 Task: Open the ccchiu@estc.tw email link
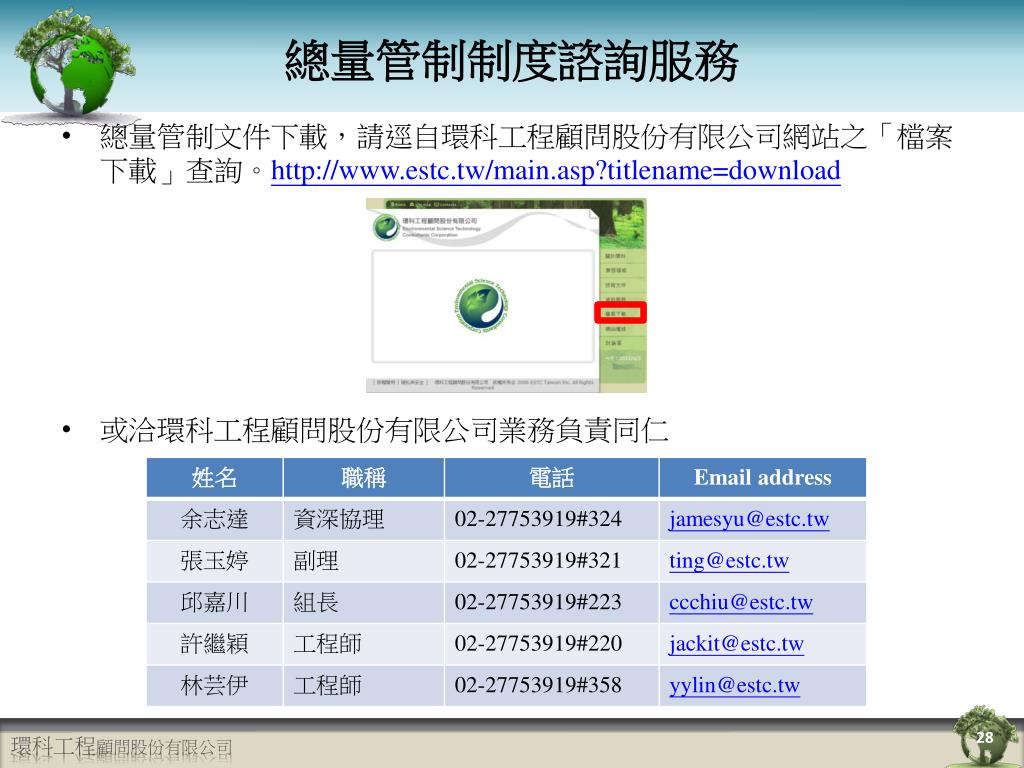click(x=741, y=602)
